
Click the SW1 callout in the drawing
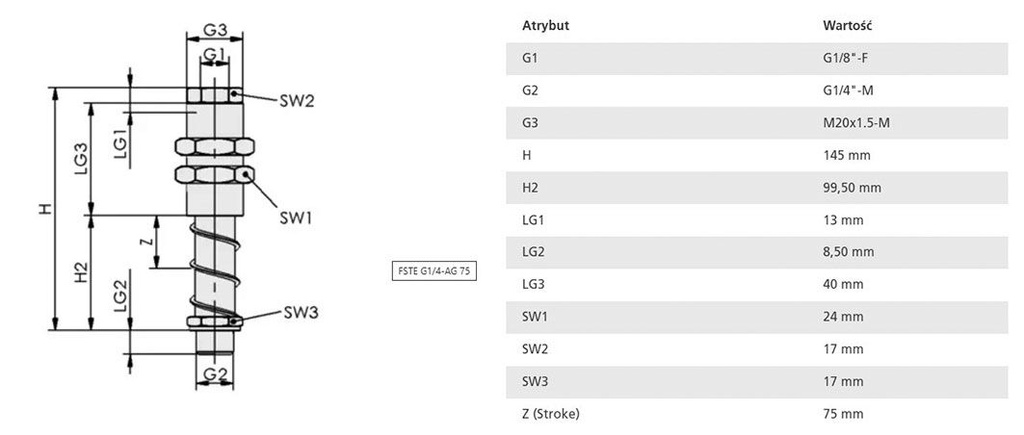tap(296, 216)
